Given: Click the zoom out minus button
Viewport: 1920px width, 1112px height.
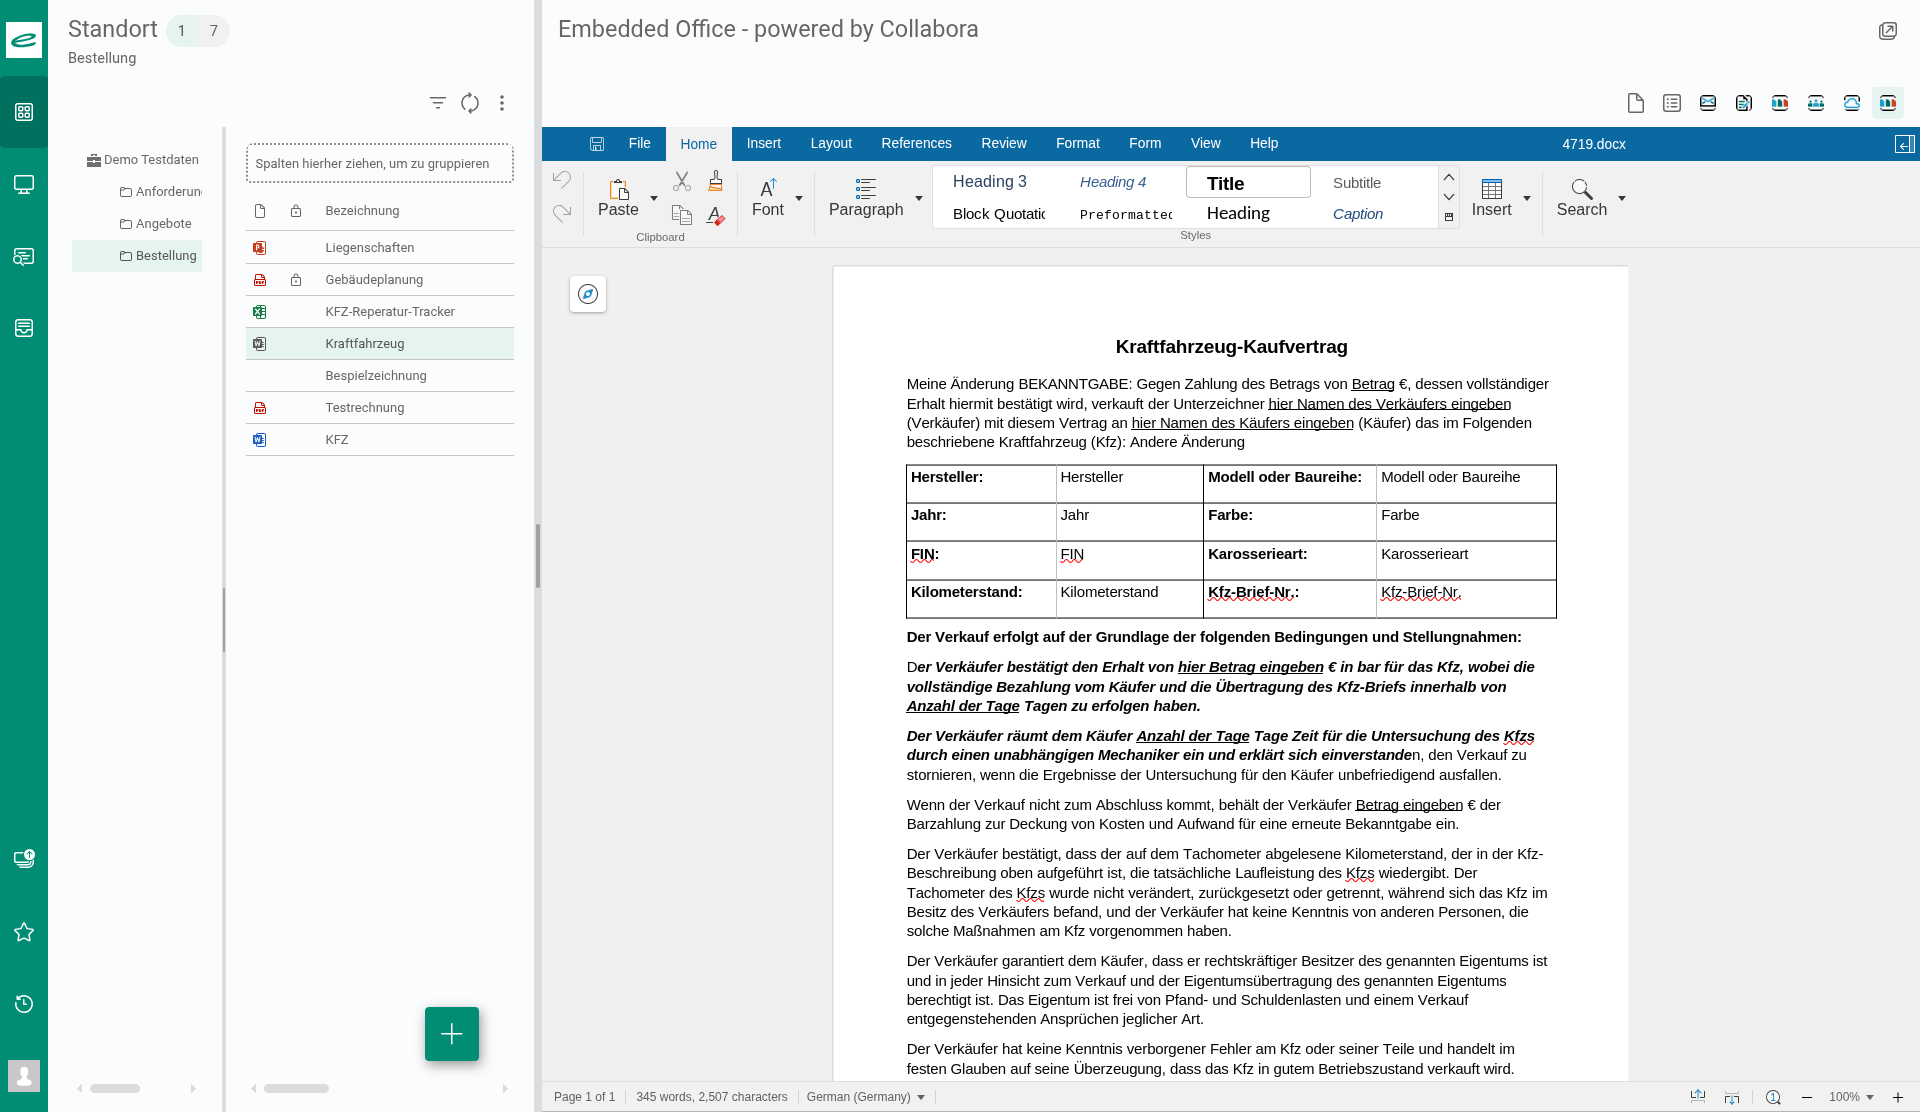Looking at the screenshot, I should coord(1807,1097).
